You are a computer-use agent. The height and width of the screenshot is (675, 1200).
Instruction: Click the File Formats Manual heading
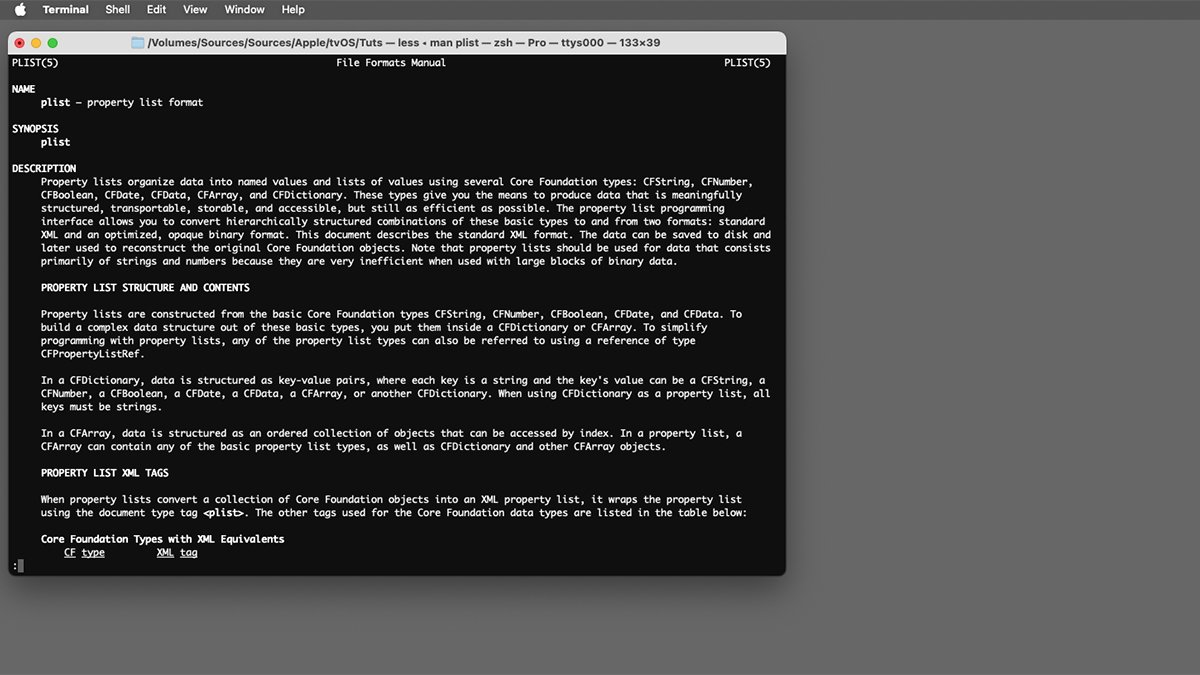tap(391, 63)
